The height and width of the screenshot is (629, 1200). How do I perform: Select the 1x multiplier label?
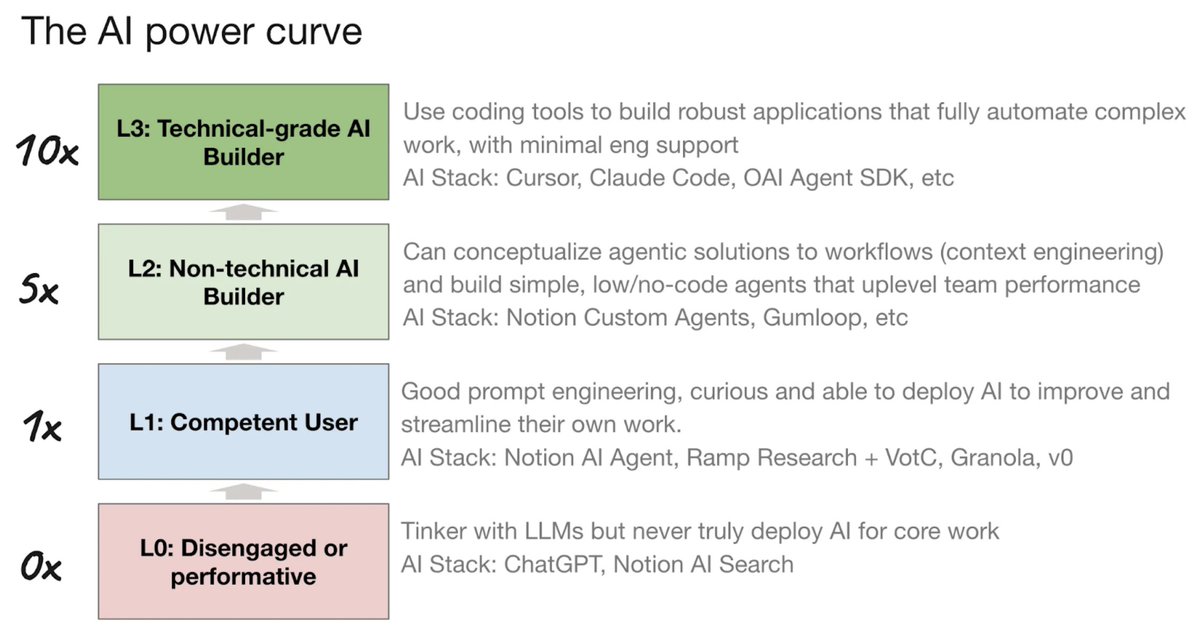(x=42, y=428)
